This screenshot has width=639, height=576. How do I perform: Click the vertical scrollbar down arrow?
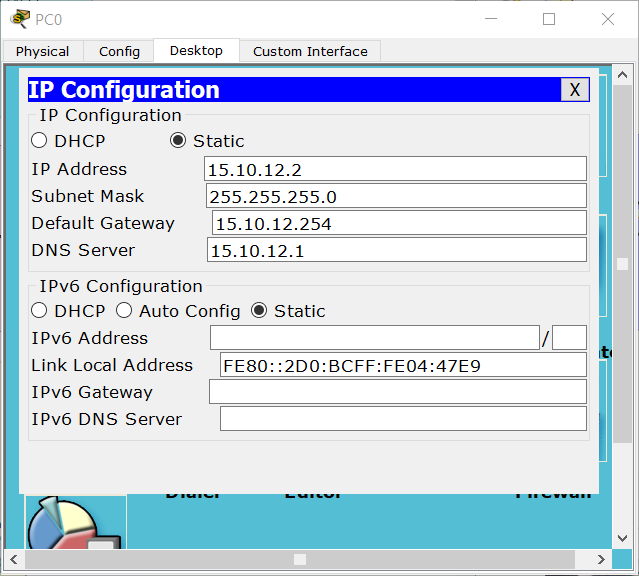click(622, 538)
